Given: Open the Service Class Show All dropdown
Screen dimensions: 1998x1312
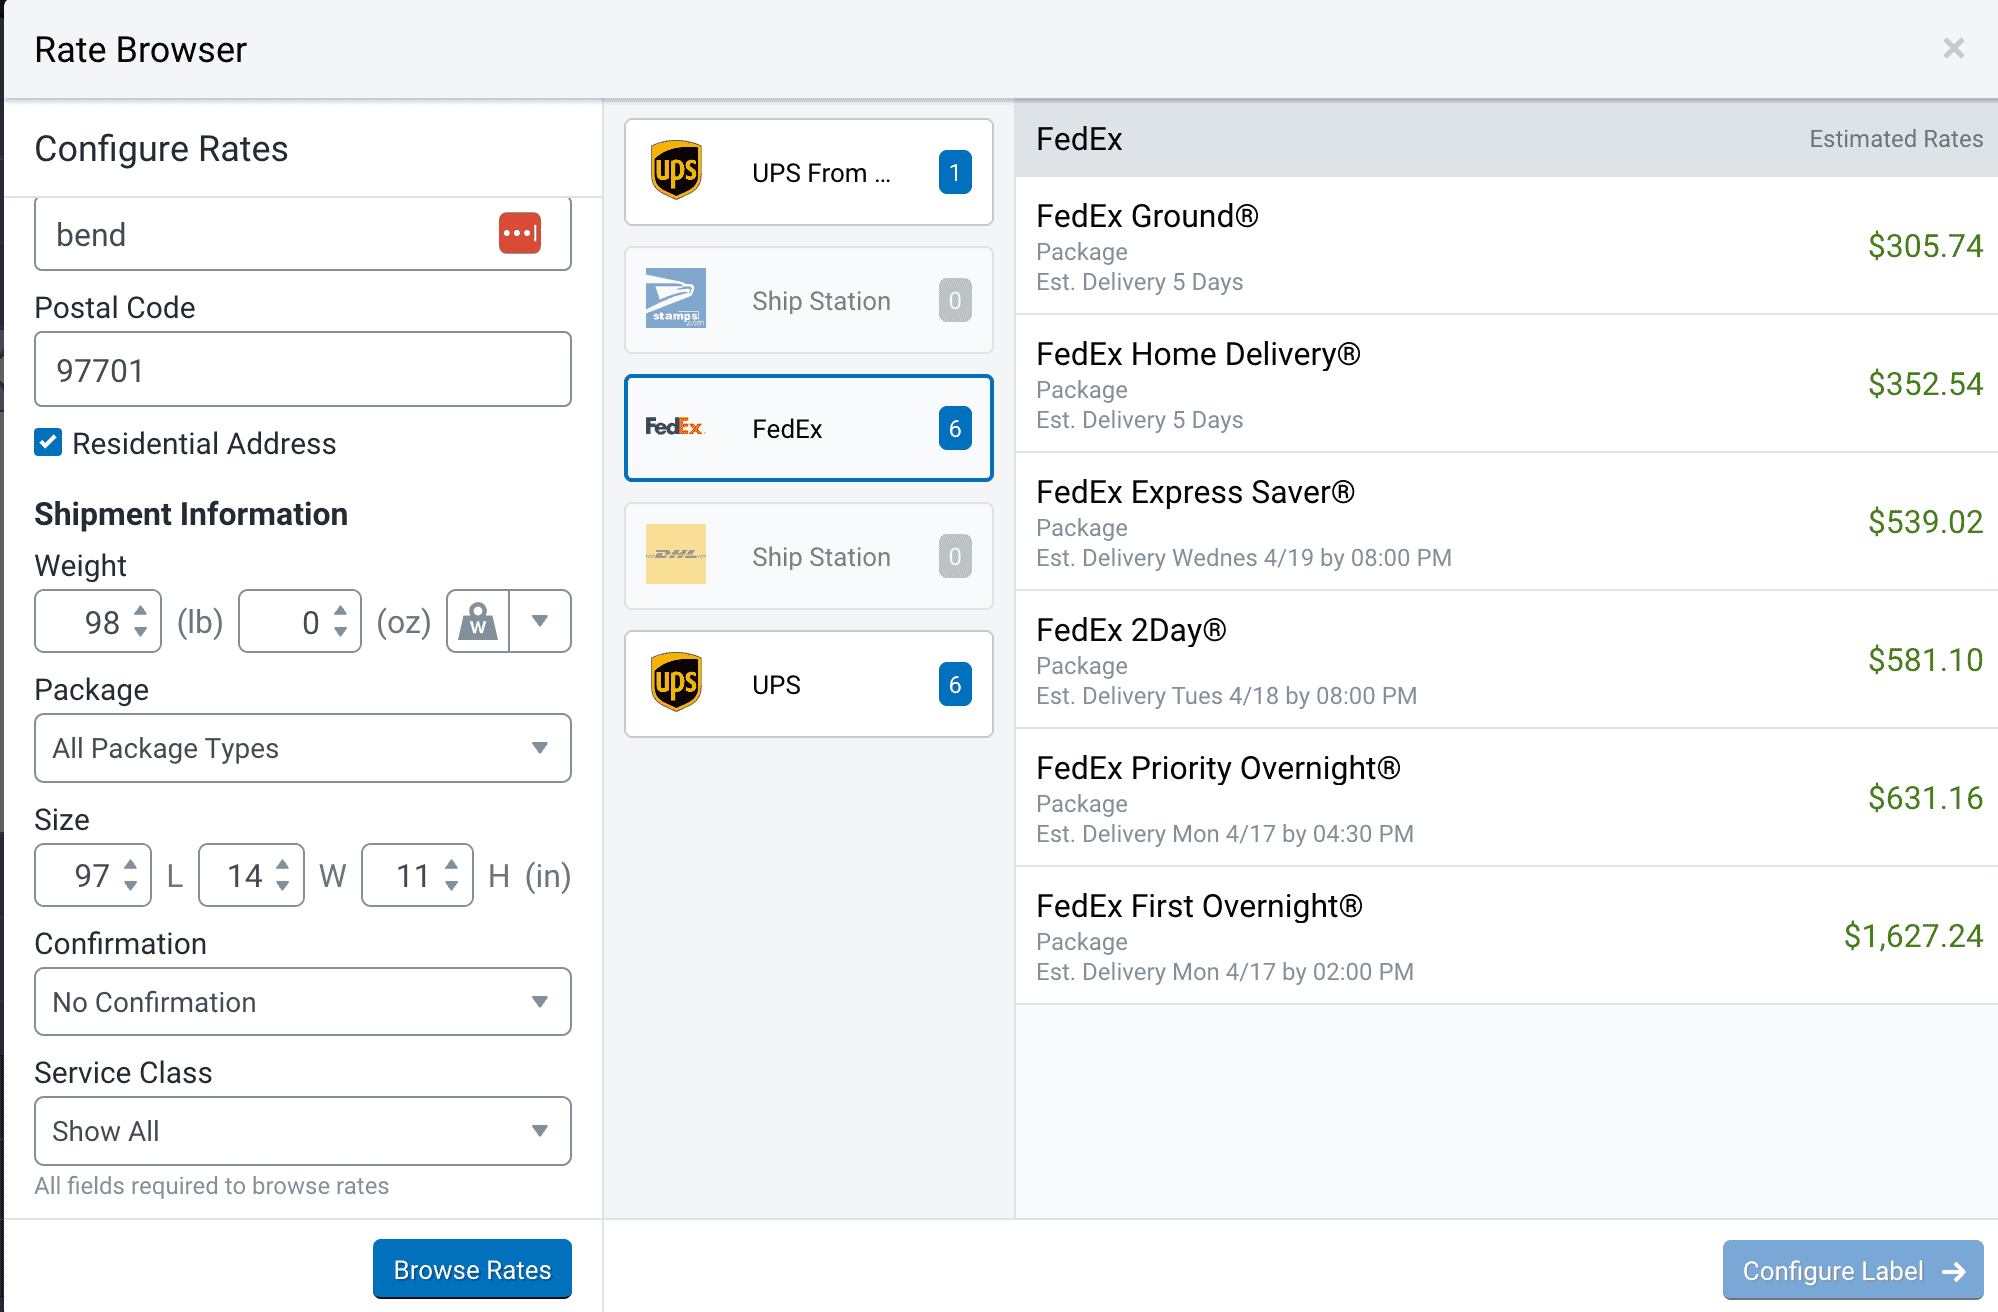Looking at the screenshot, I should 303,1131.
